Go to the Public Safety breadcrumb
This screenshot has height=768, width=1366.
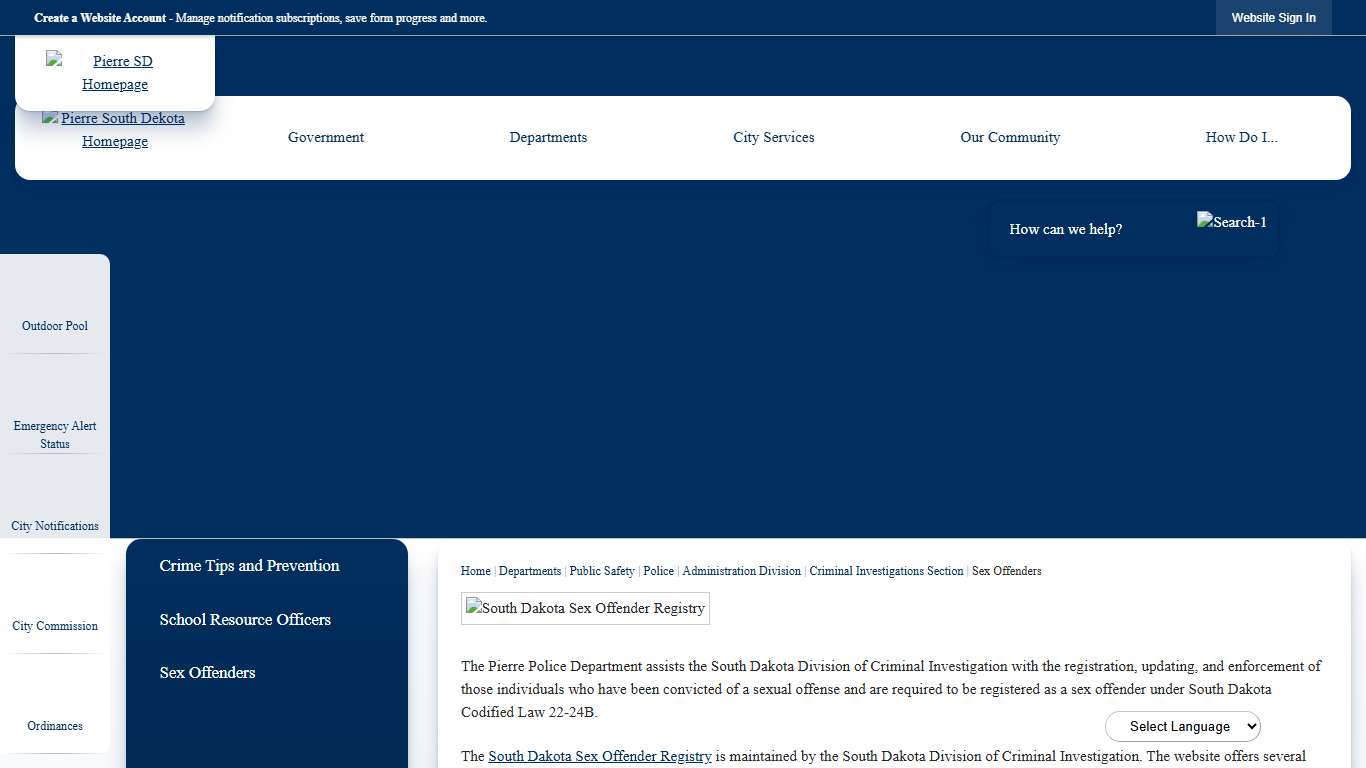click(x=602, y=571)
